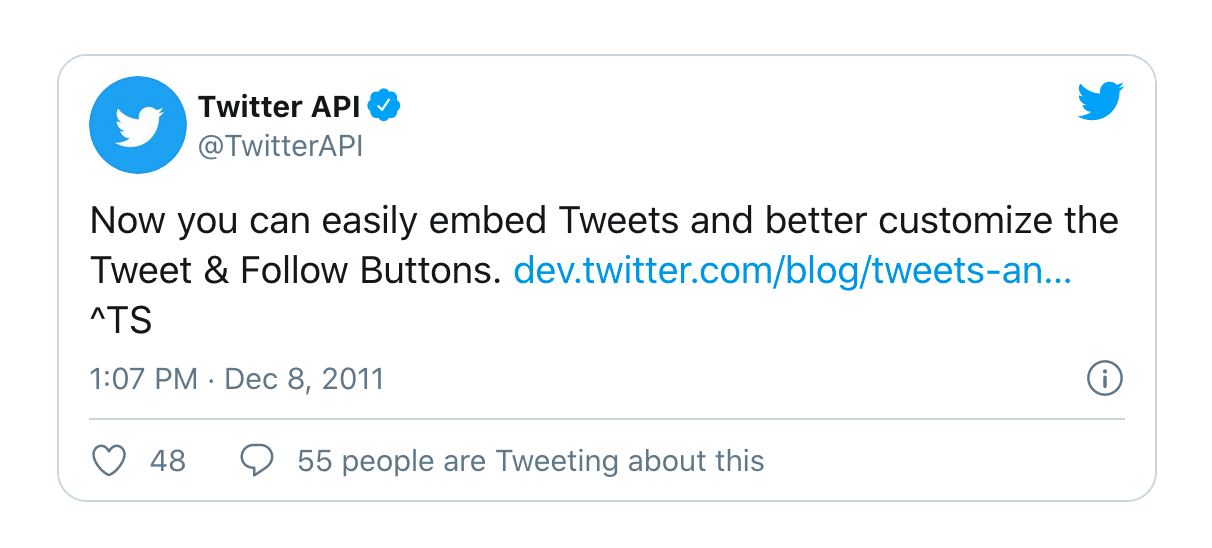Viewport: 1212px width, 548px height.
Task: Open the tweet info circle icon
Action: click(x=1104, y=379)
